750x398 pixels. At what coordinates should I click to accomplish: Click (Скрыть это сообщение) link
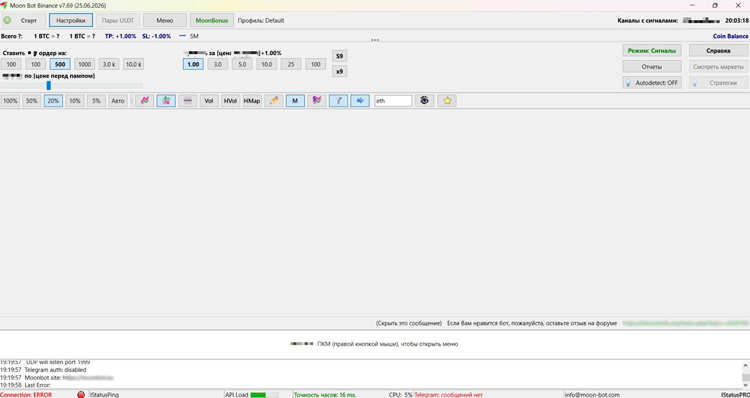pyautogui.click(x=408, y=323)
